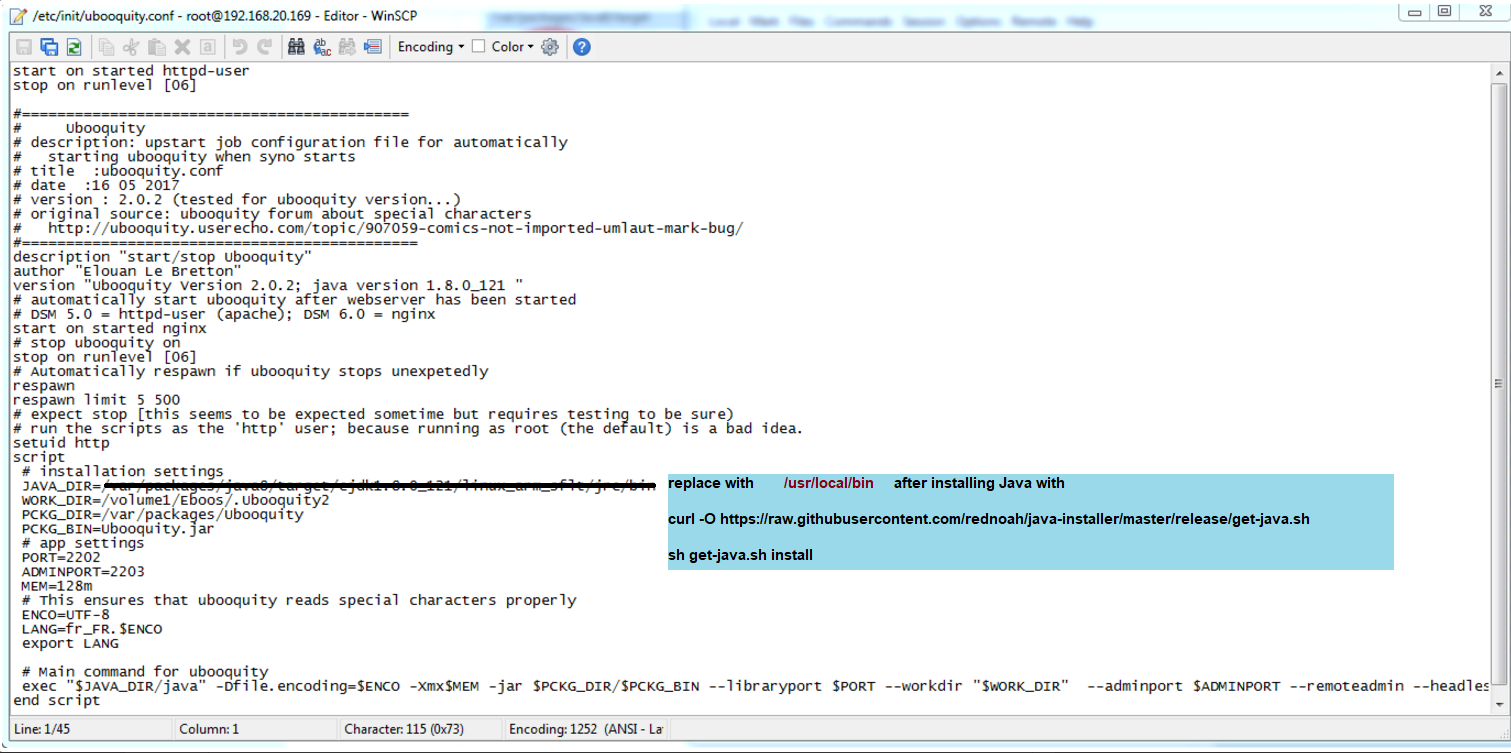Click the vertical scrollbar up arrow
Viewport: 1511px width, 753px height.
(x=1501, y=75)
